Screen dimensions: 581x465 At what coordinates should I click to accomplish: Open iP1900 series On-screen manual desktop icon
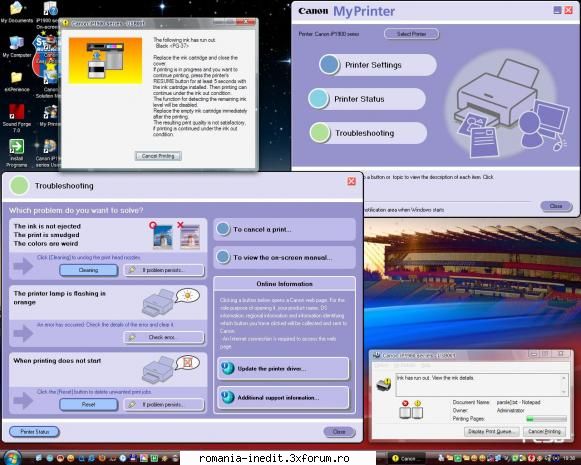pos(50,14)
